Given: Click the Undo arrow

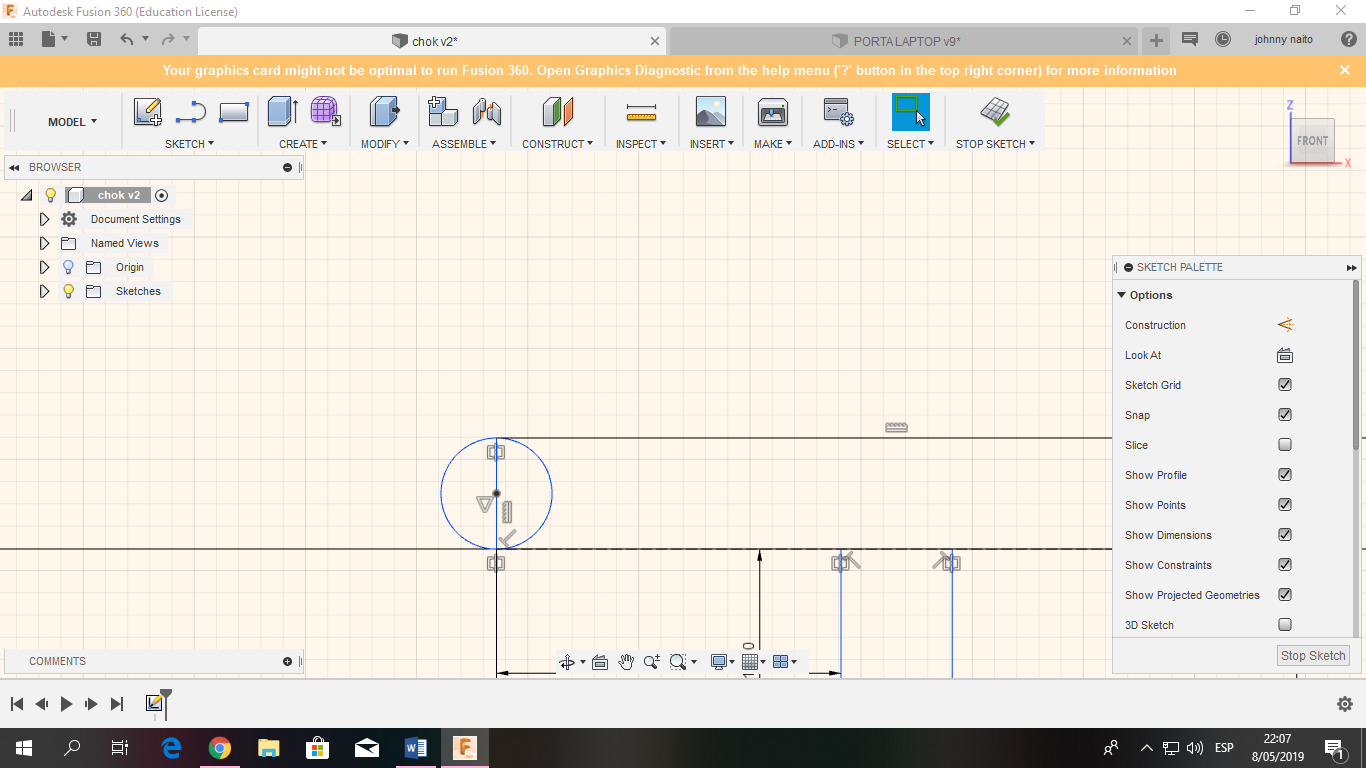Looking at the screenshot, I should pos(126,40).
